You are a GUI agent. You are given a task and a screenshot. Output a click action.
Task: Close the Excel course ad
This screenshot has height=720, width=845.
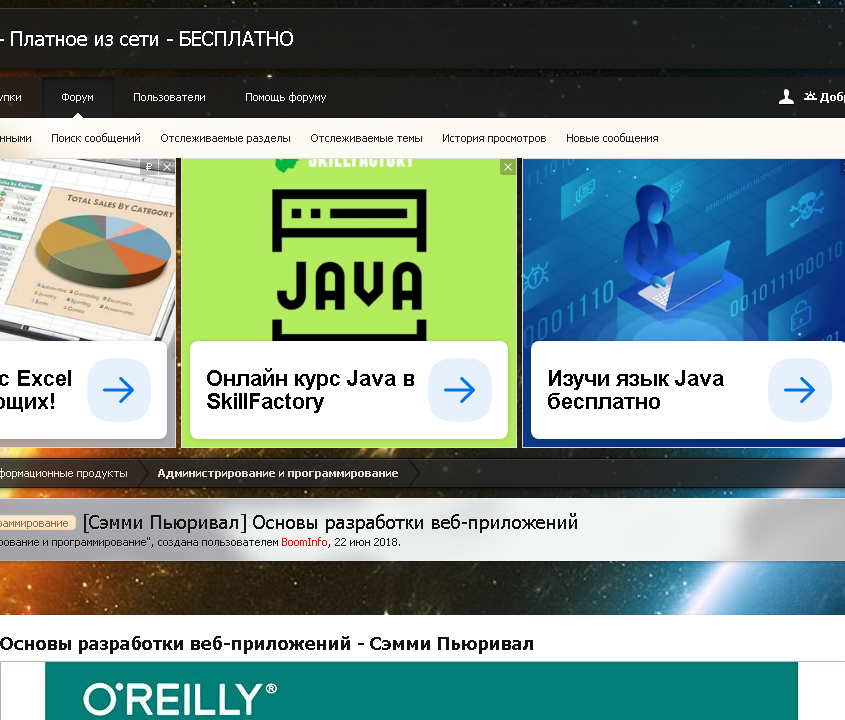167,167
